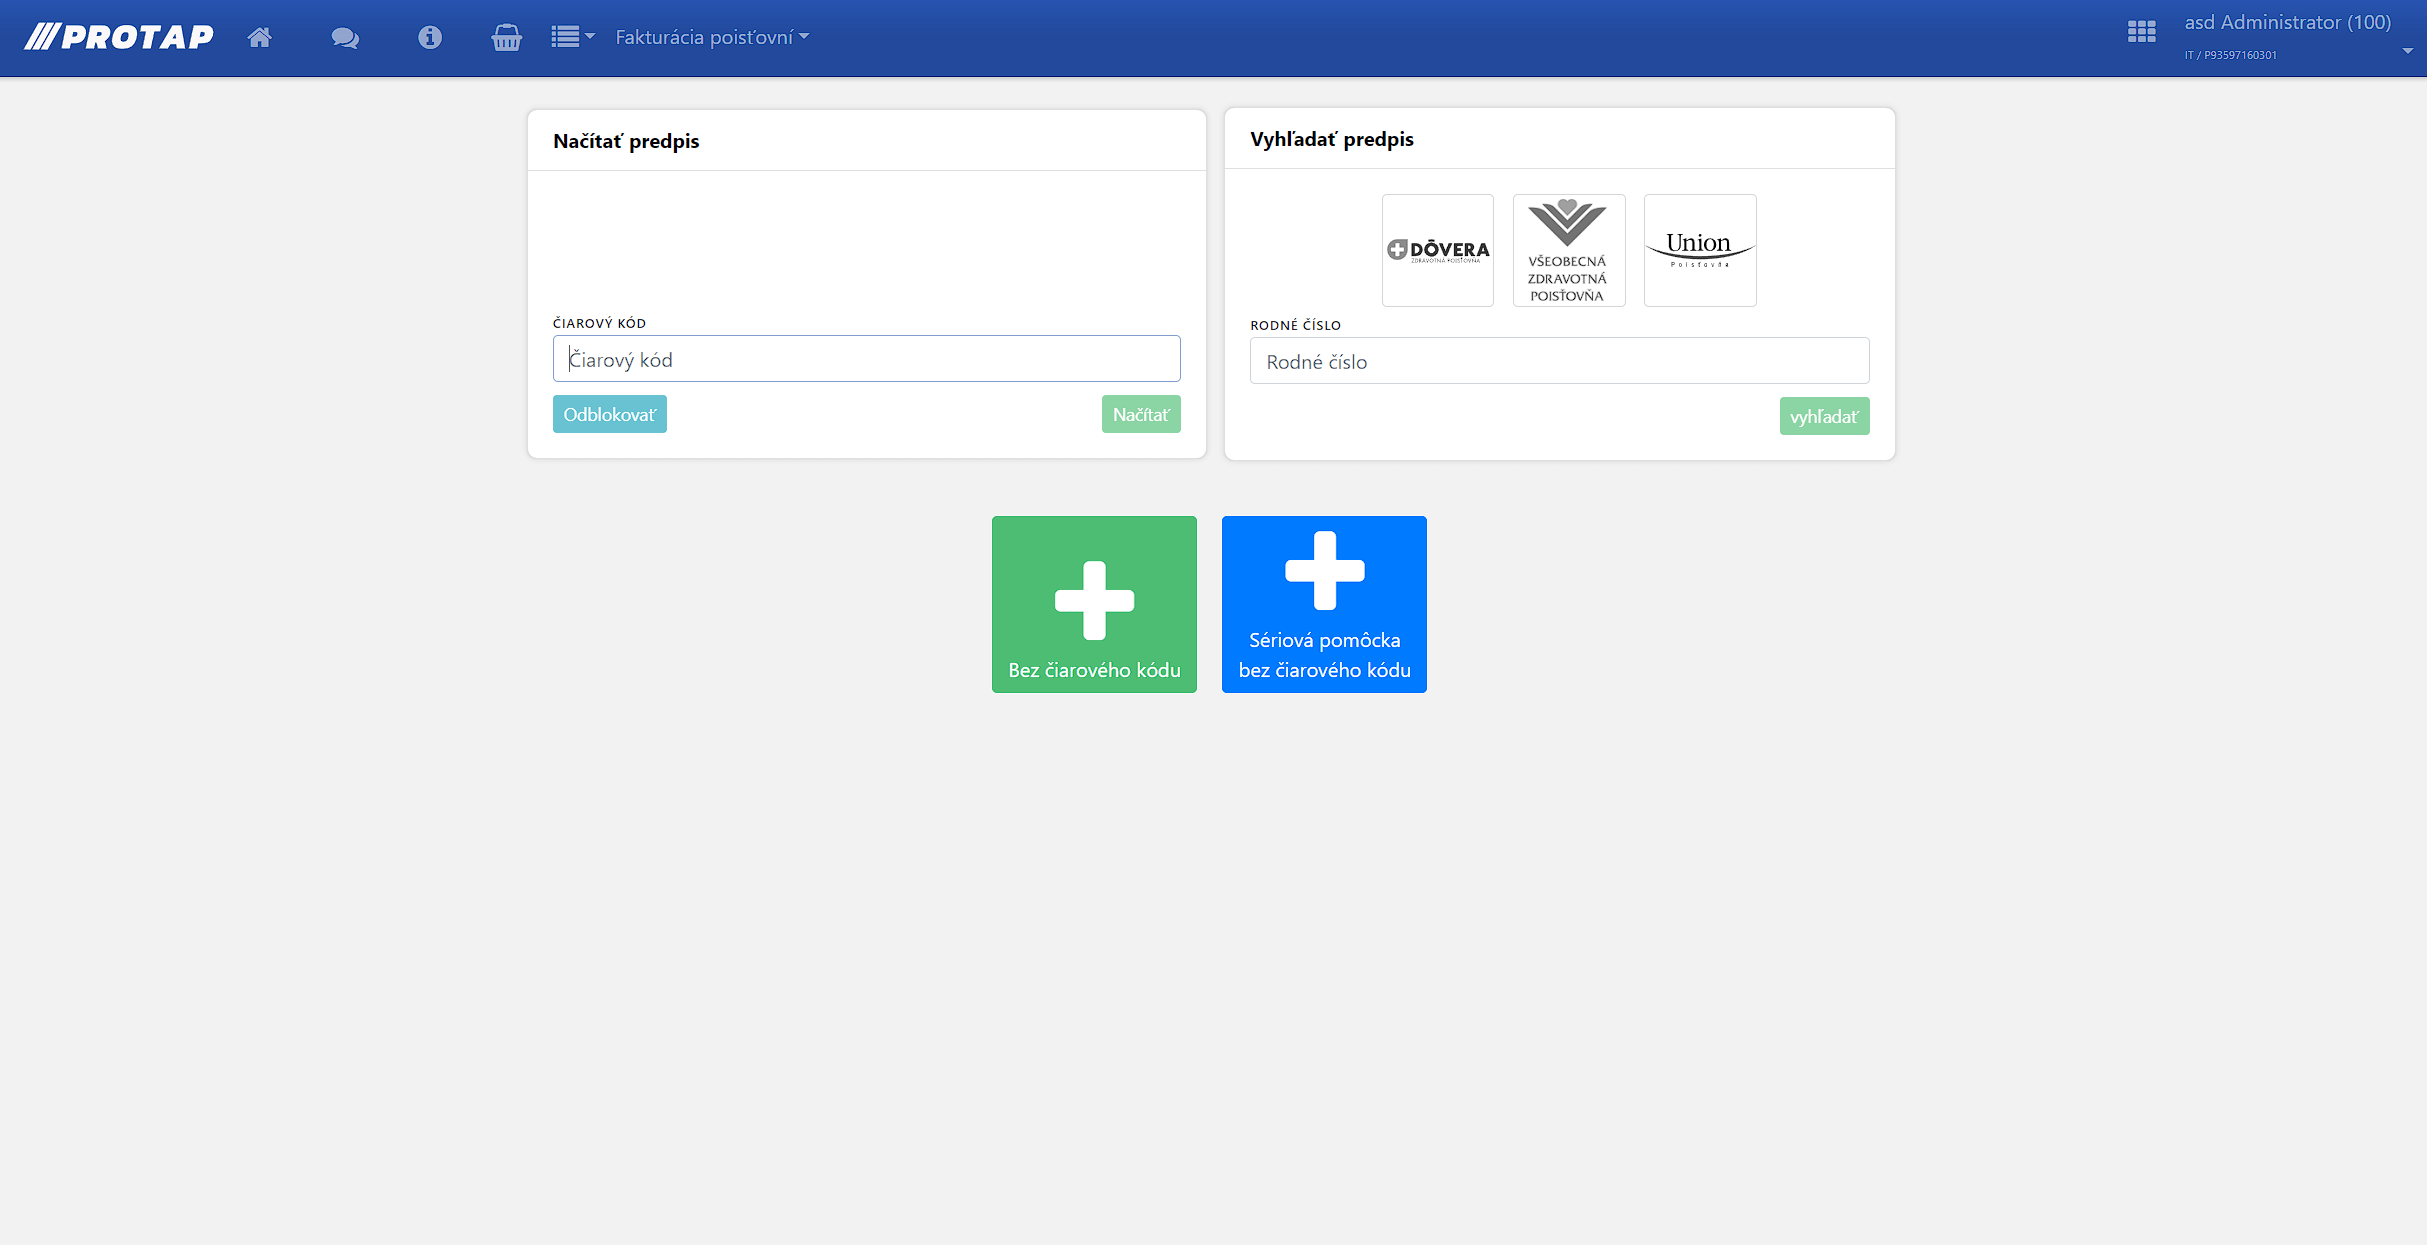Select Všeobecná zdravotná poisťovňa logo

click(1568, 250)
